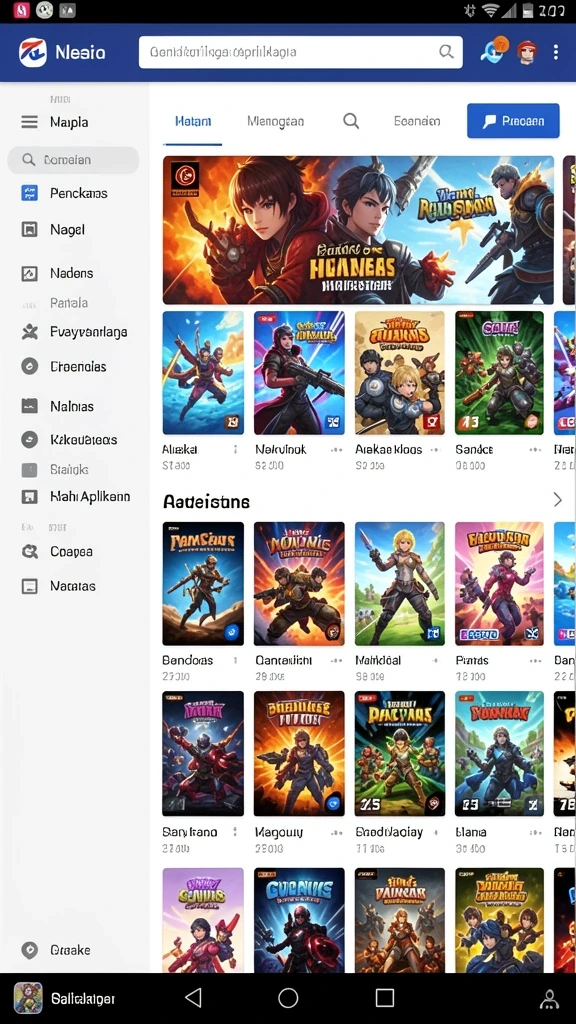Select the Graake sidebar icon
The height and width of the screenshot is (1024, 576).
(x=29, y=950)
